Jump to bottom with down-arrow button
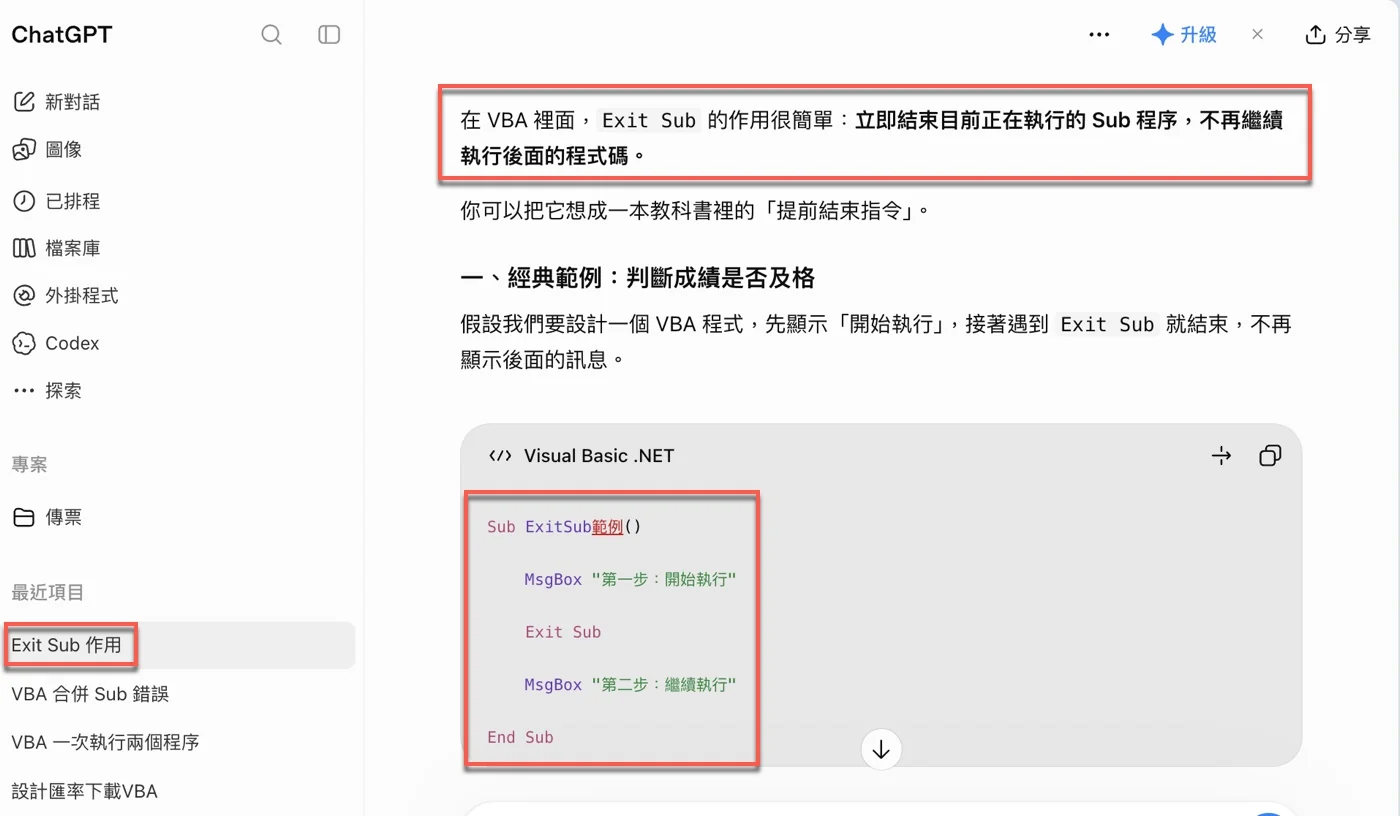 coord(881,749)
